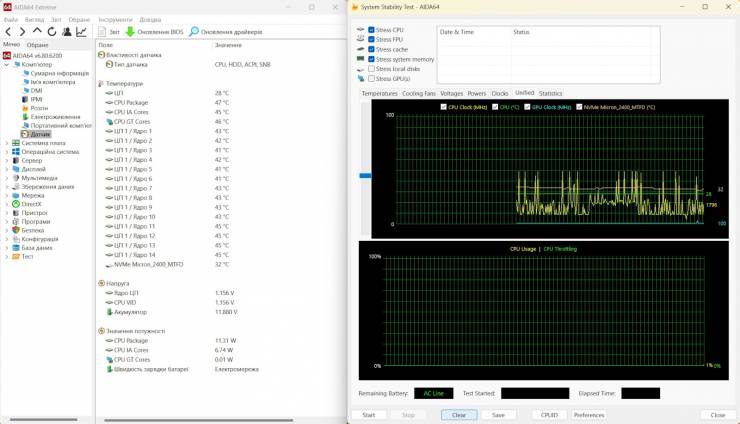Click the vertical graph scale slider handle
Image resolution: width=740 pixels, height=424 pixels.
point(365,176)
